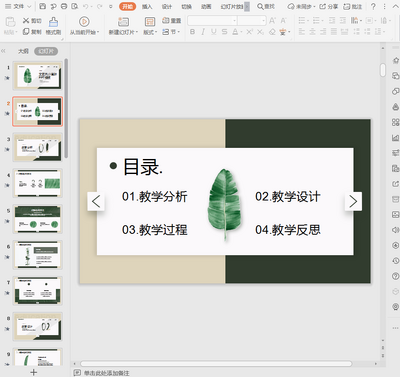
Task: Toggle underline formatting U
Action: [214, 32]
